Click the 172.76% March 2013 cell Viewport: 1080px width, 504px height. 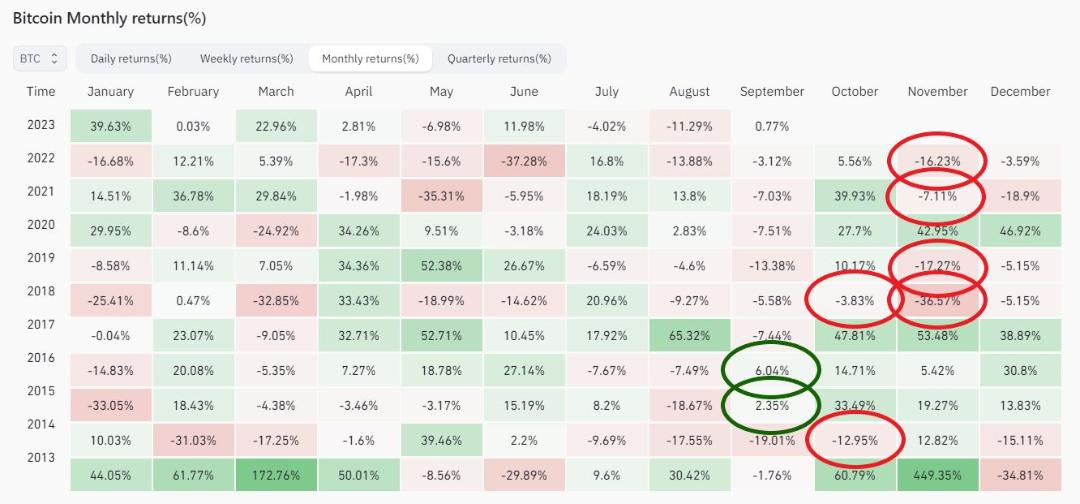pyautogui.click(x=276, y=475)
